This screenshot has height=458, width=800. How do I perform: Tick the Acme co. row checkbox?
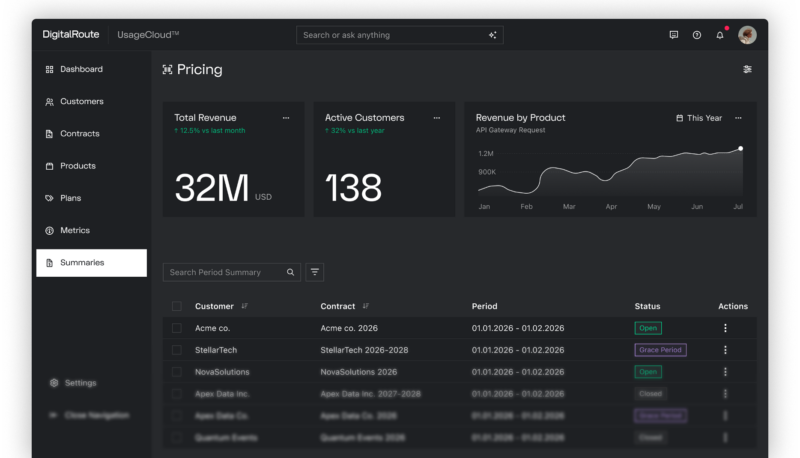pyautogui.click(x=177, y=328)
